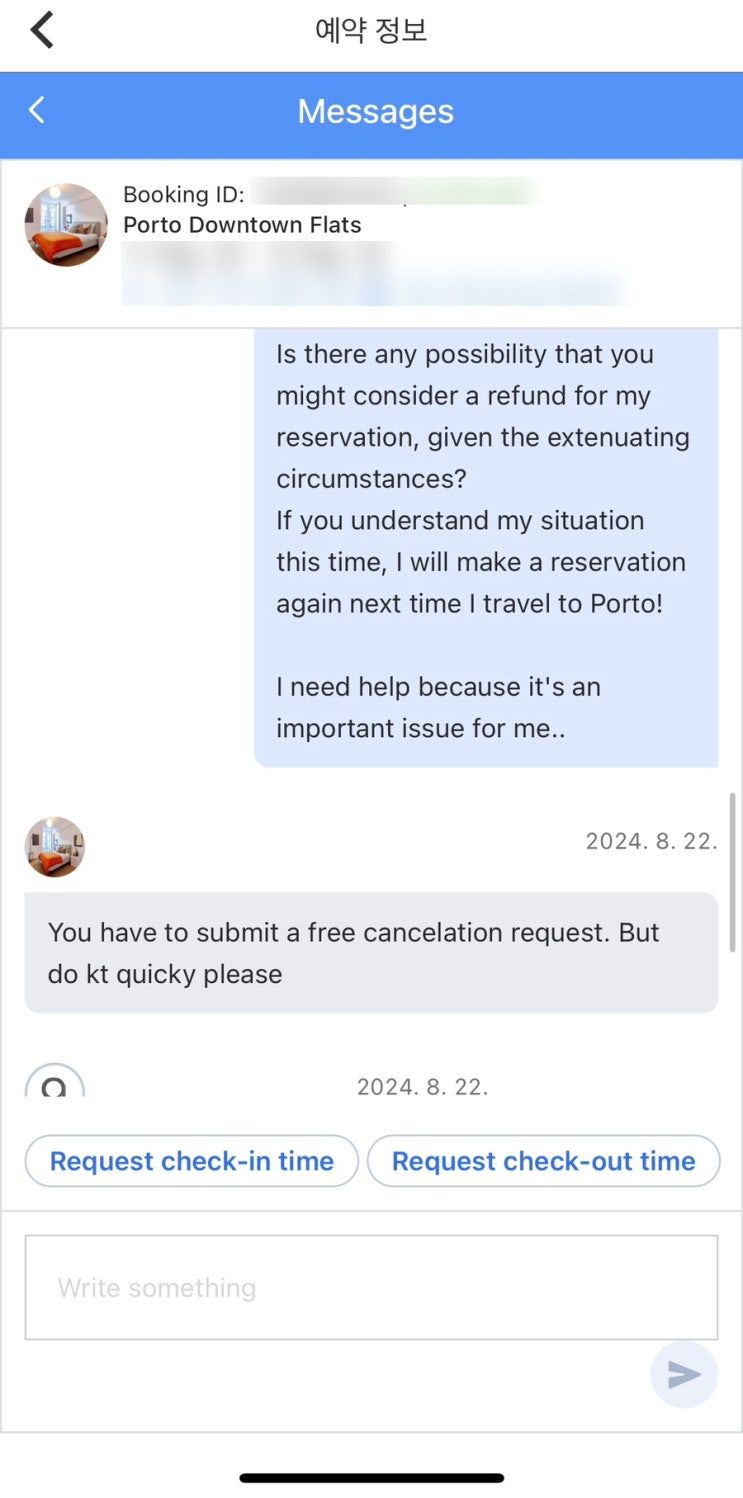Select the Porto Downtown Flats property name
Image resolution: width=743 pixels, height=1498 pixels.
pos(242,225)
